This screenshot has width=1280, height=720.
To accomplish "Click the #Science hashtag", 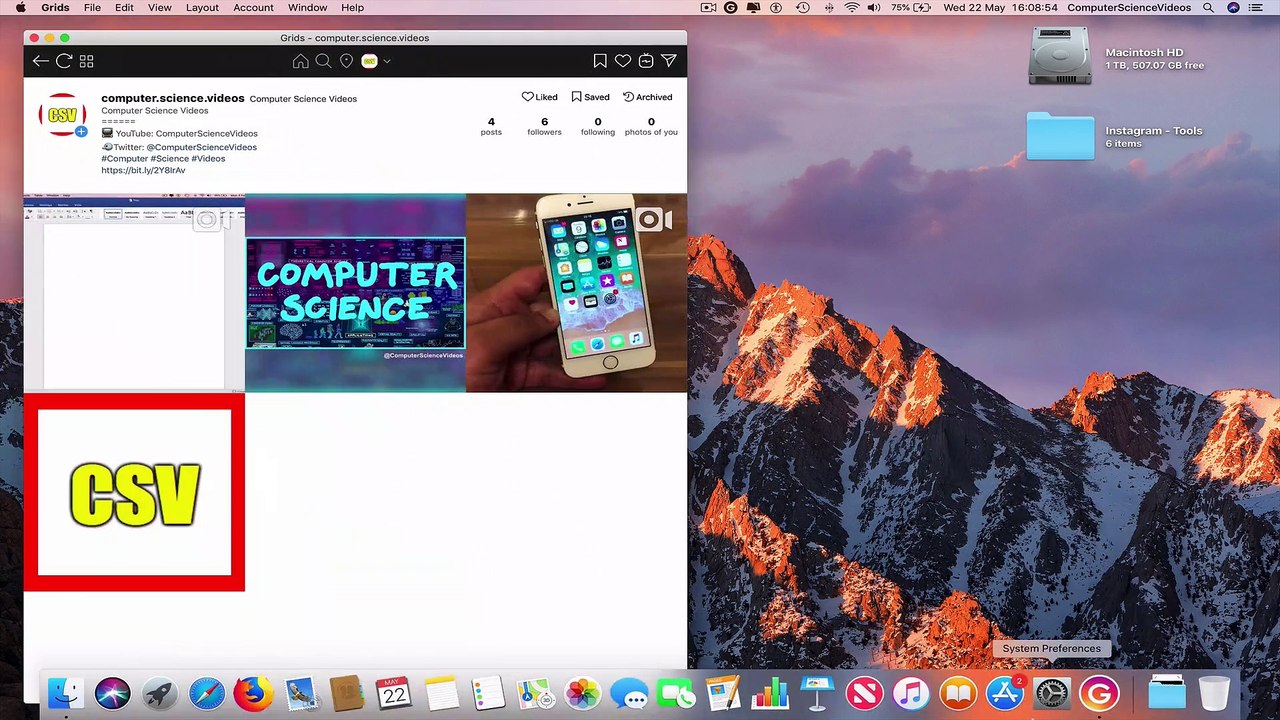I will point(169,159).
